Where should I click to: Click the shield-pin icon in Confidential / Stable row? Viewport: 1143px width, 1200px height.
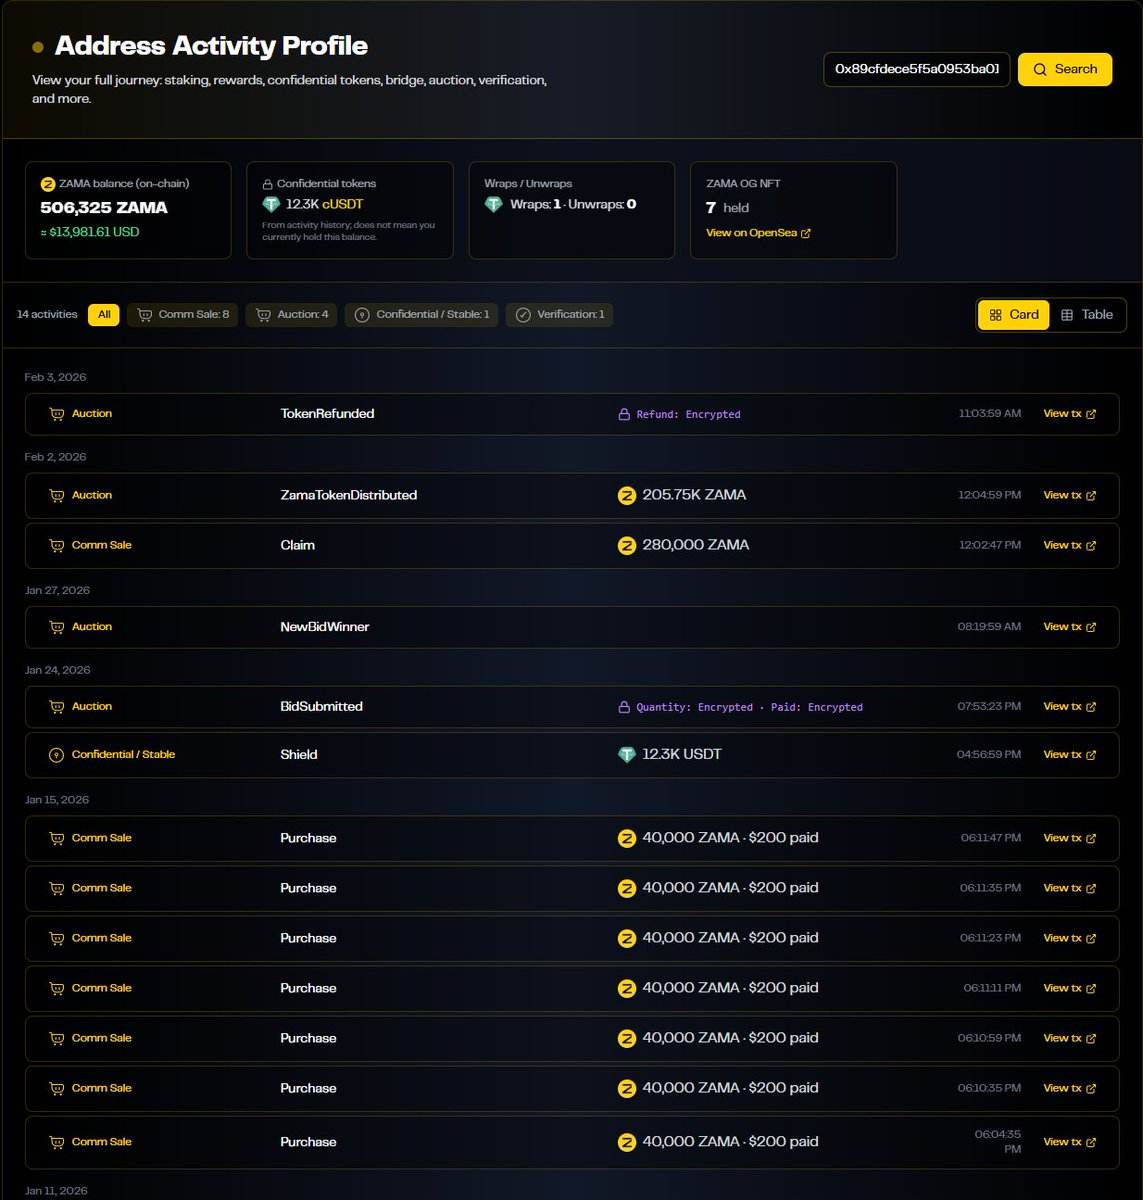pyautogui.click(x=57, y=755)
